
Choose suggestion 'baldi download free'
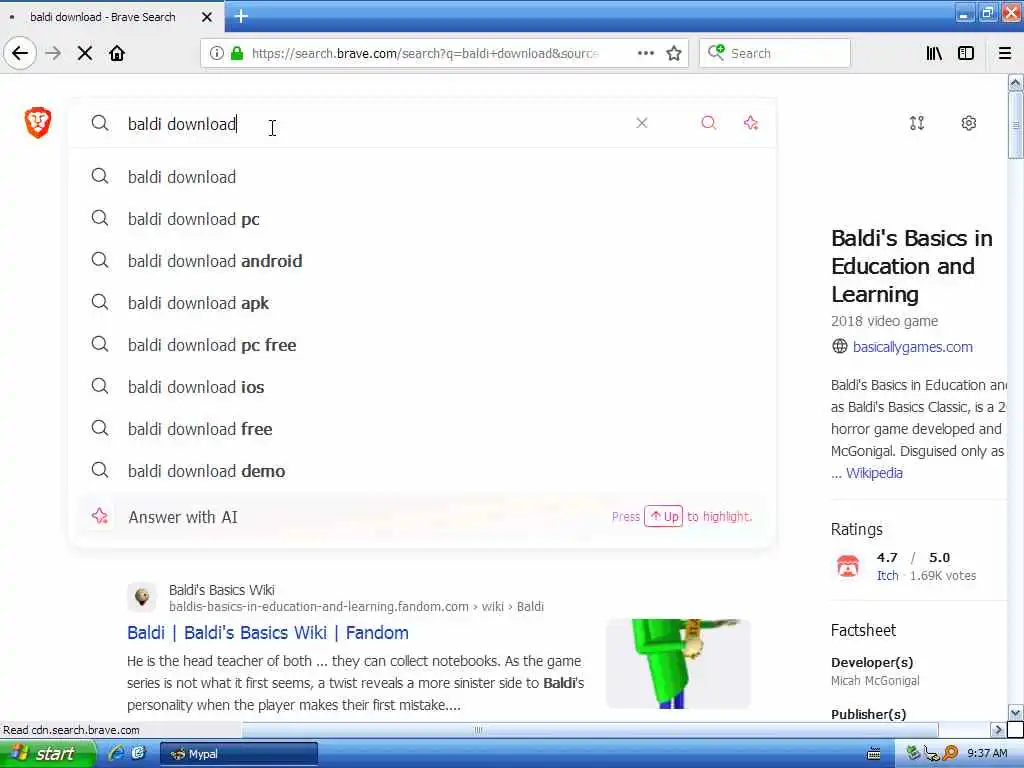pos(423,429)
